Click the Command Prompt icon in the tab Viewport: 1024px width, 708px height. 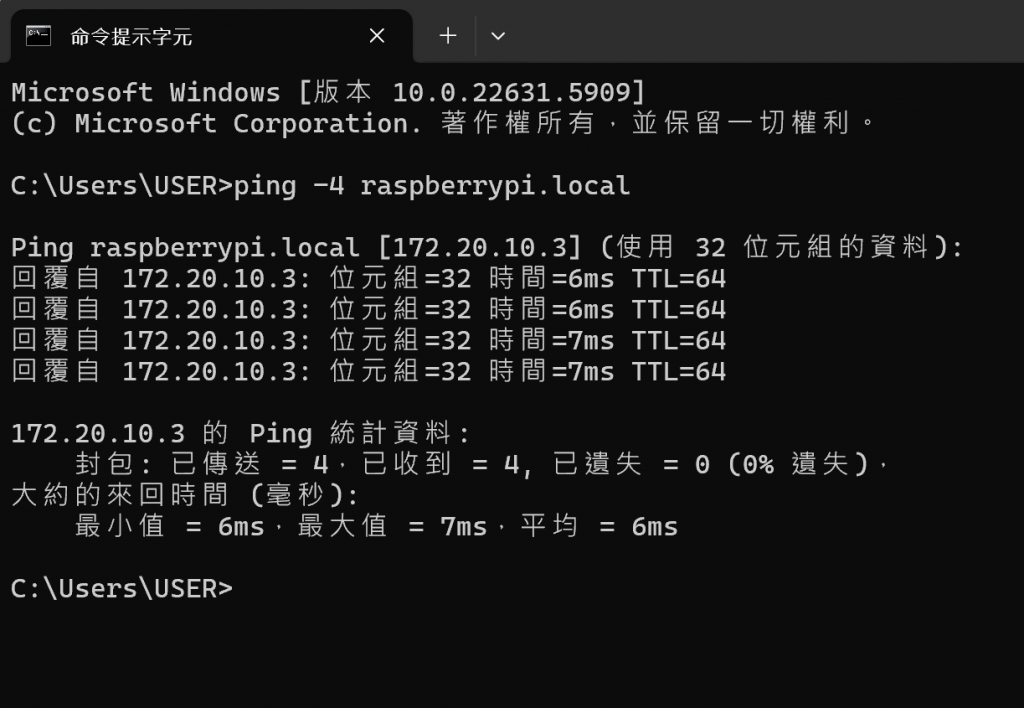(x=38, y=35)
